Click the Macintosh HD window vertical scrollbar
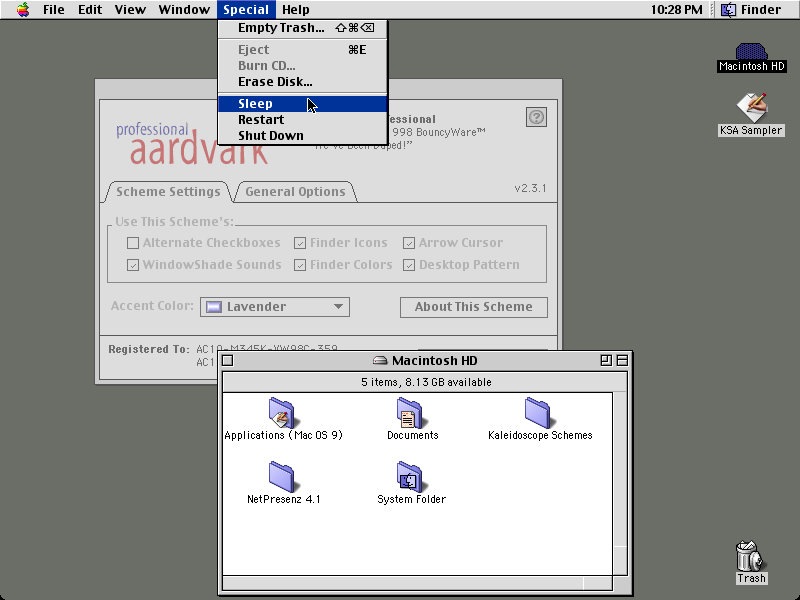The height and width of the screenshot is (600, 800). click(620, 484)
